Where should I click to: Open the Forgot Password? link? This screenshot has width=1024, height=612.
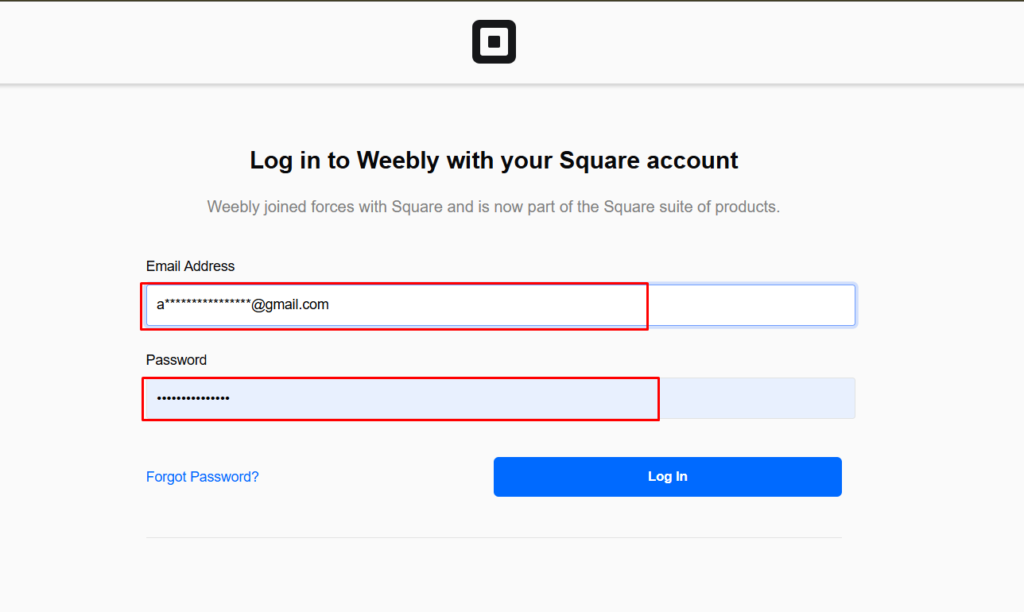click(202, 477)
